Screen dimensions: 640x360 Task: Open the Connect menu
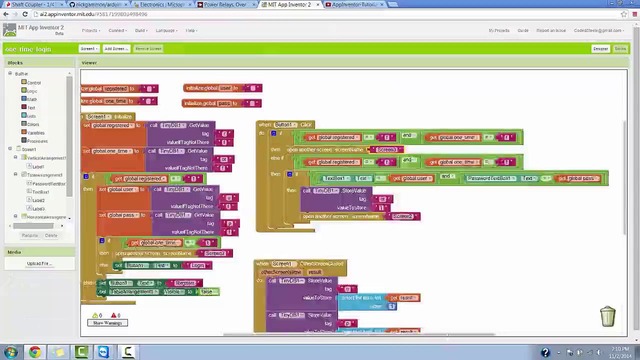coord(118,31)
